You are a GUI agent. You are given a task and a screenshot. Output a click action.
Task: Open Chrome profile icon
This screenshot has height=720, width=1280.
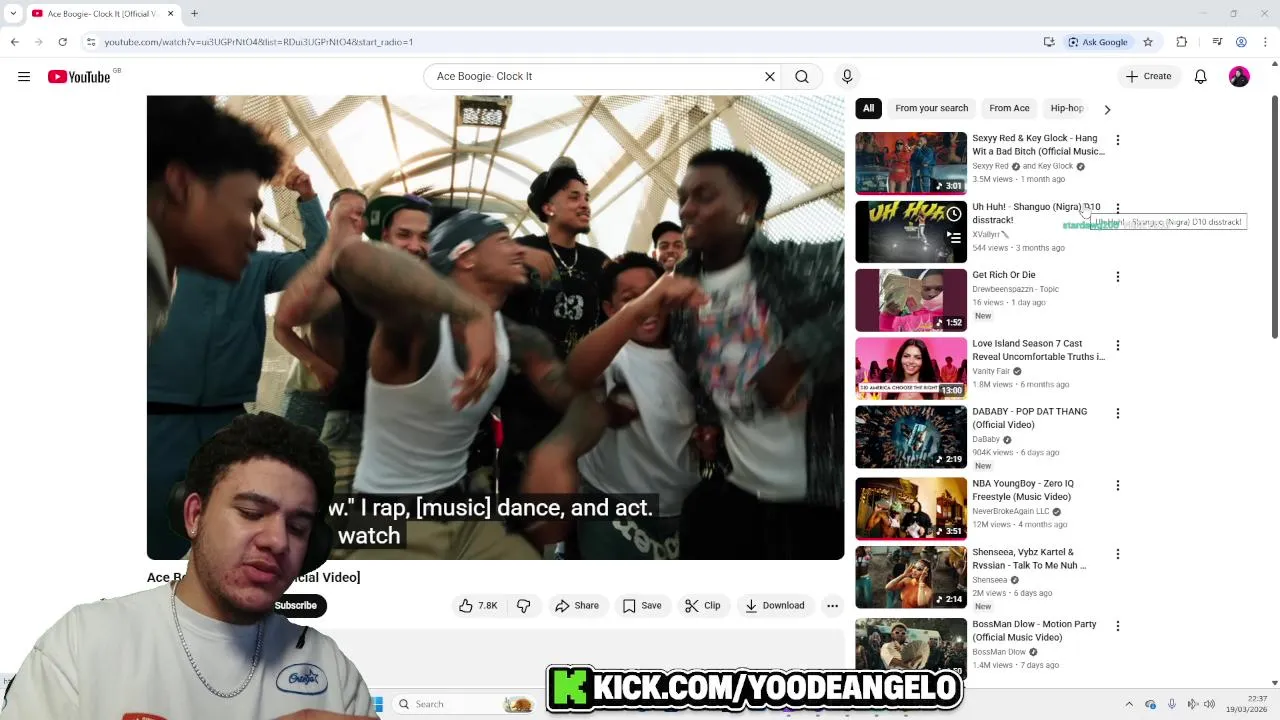coord(1241,42)
